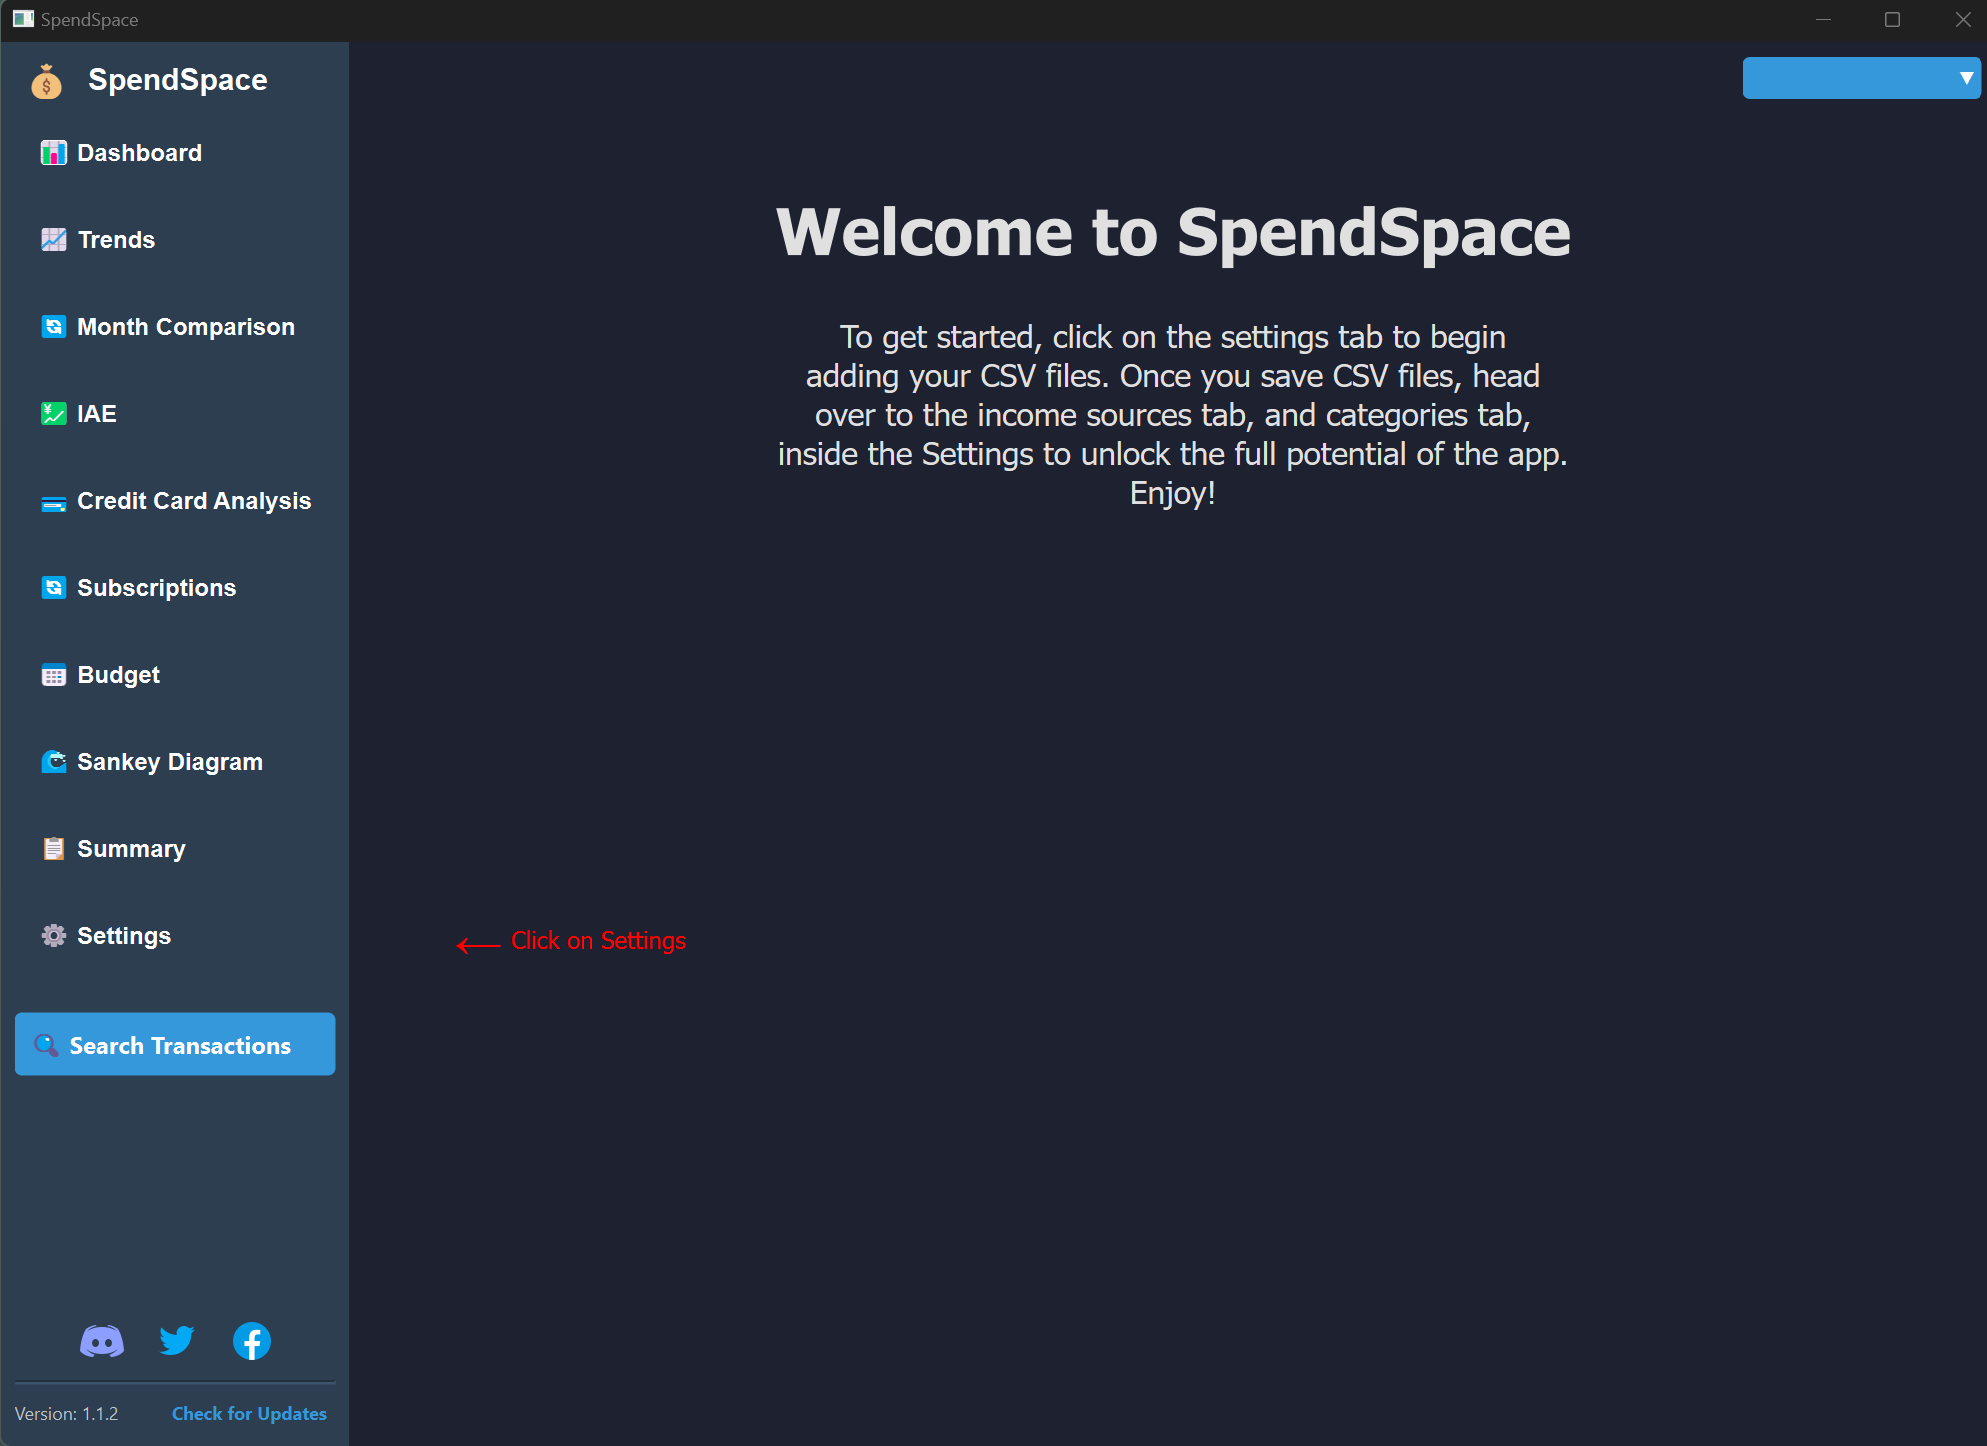Click the Credit Card Analysis card icon

53,502
